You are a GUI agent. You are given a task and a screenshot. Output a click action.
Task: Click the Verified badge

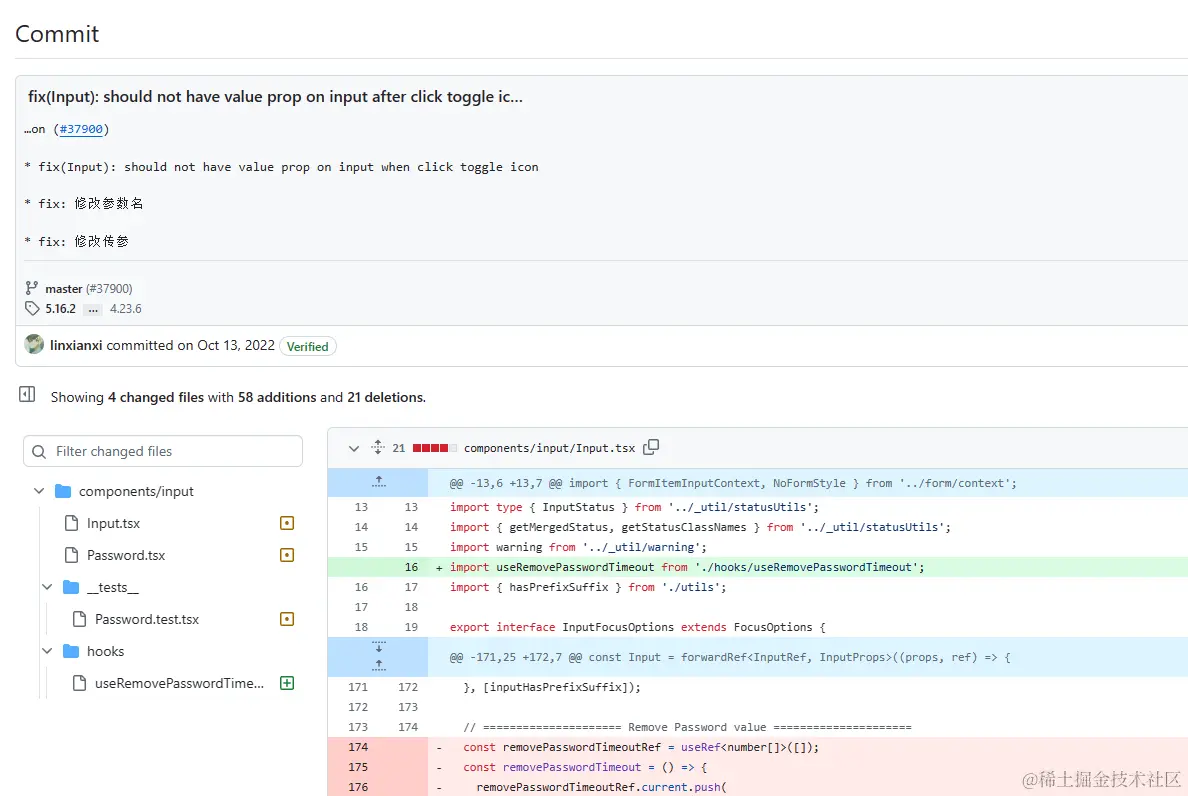point(307,346)
